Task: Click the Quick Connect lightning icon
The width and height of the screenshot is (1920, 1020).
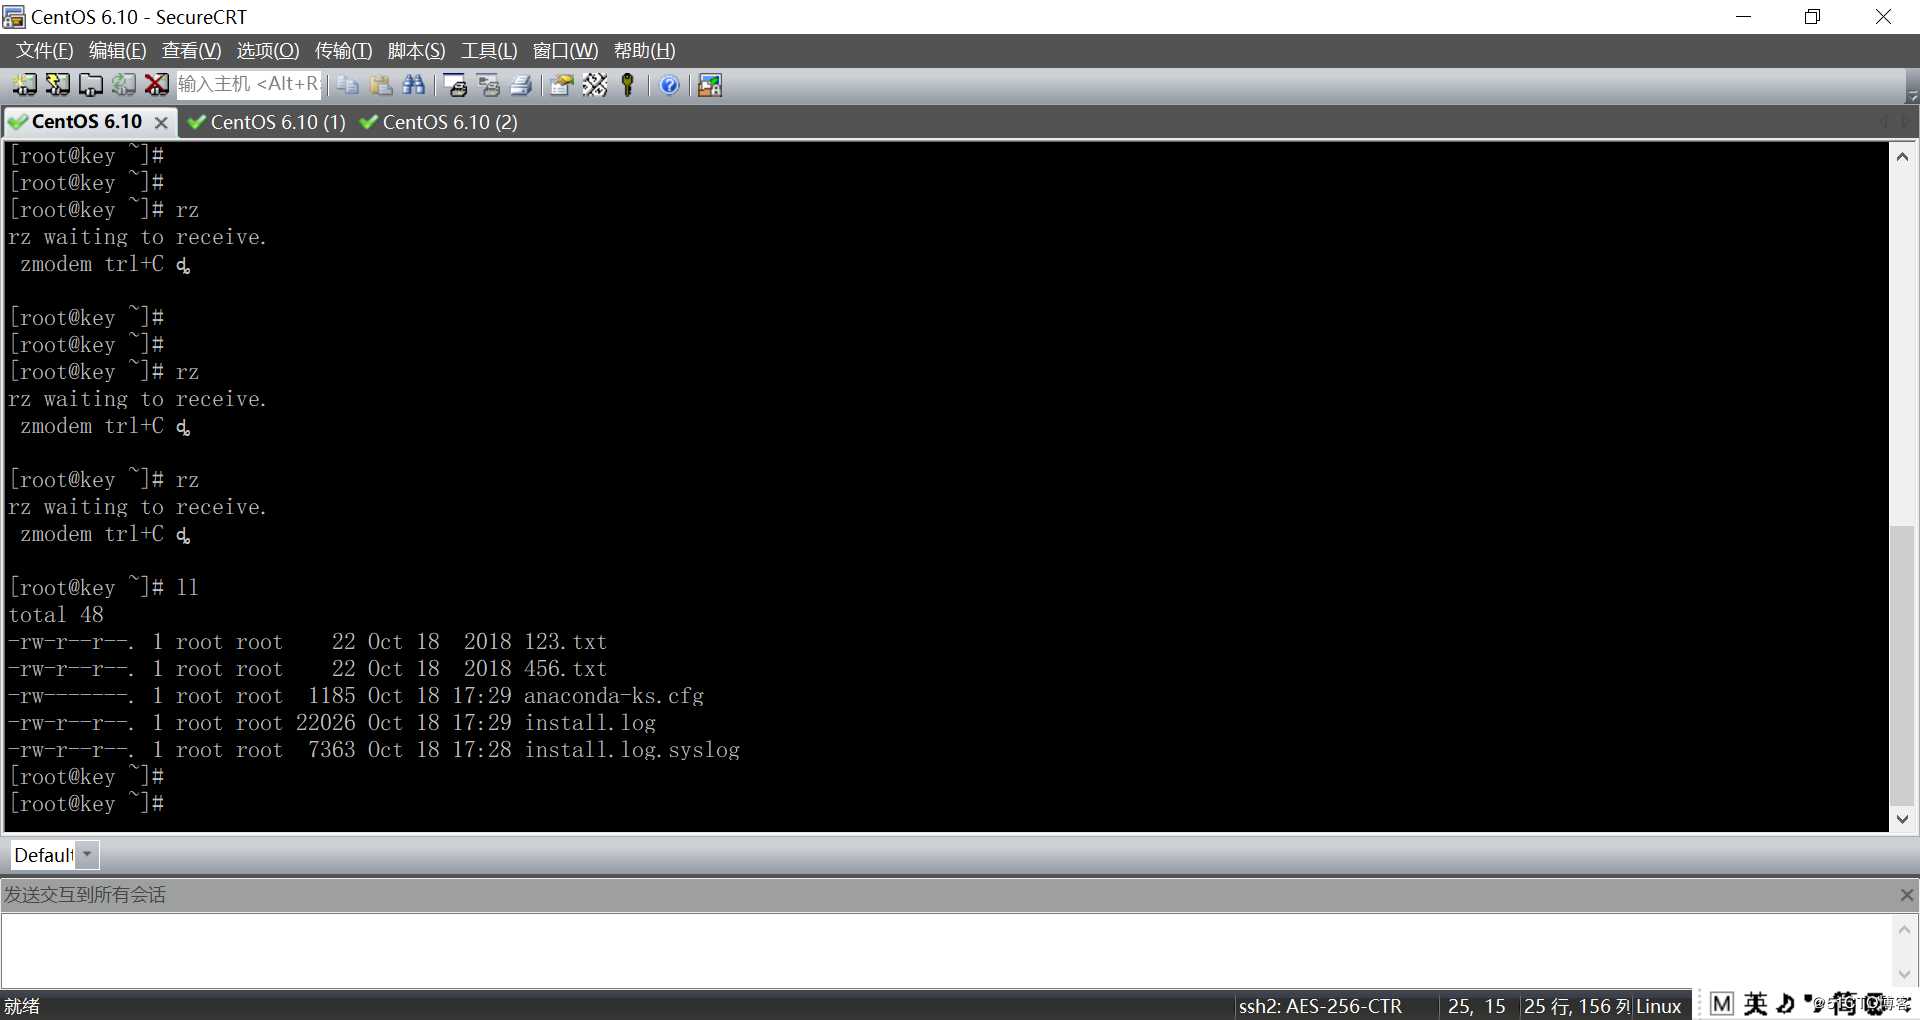Action: coord(58,85)
